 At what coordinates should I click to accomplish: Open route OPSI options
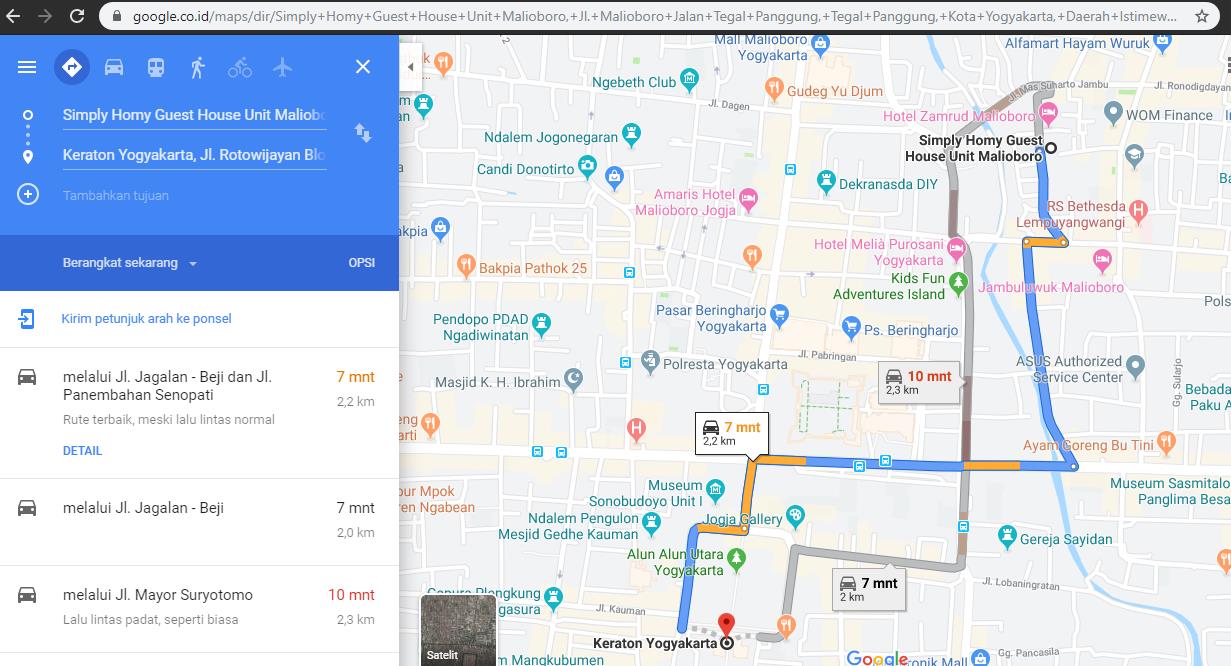[x=362, y=263]
